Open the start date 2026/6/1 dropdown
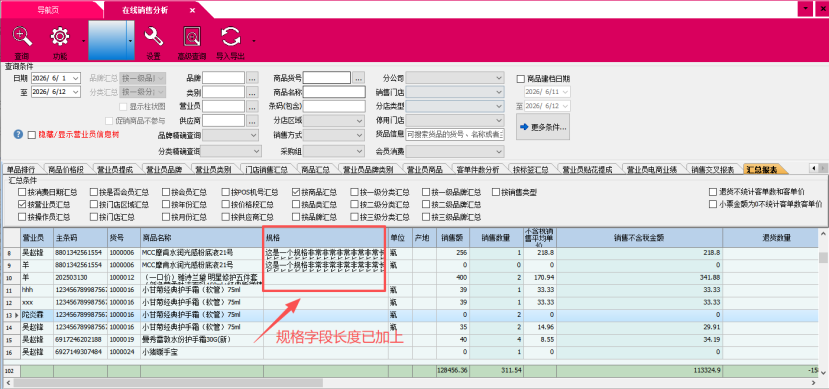Viewport: 829px width, 389px height. [x=76, y=78]
